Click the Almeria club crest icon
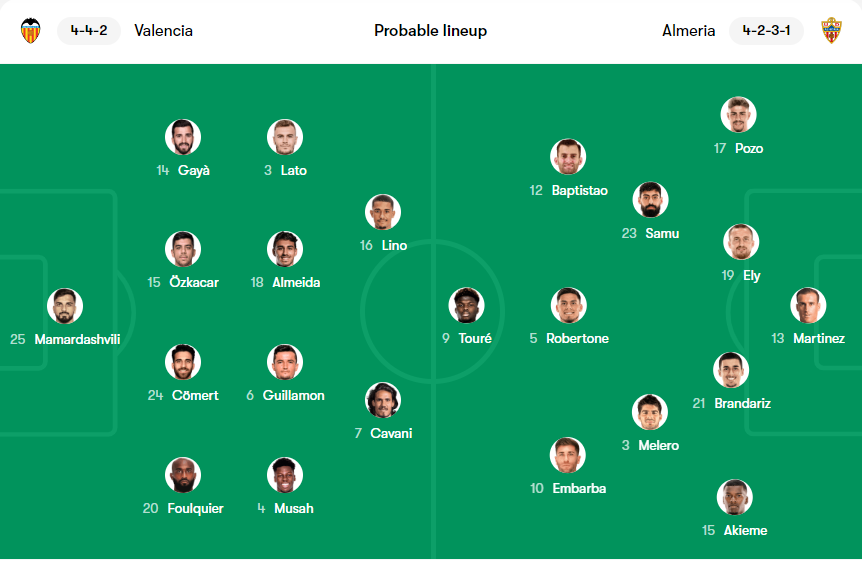The height and width of the screenshot is (562, 862). click(x=831, y=30)
